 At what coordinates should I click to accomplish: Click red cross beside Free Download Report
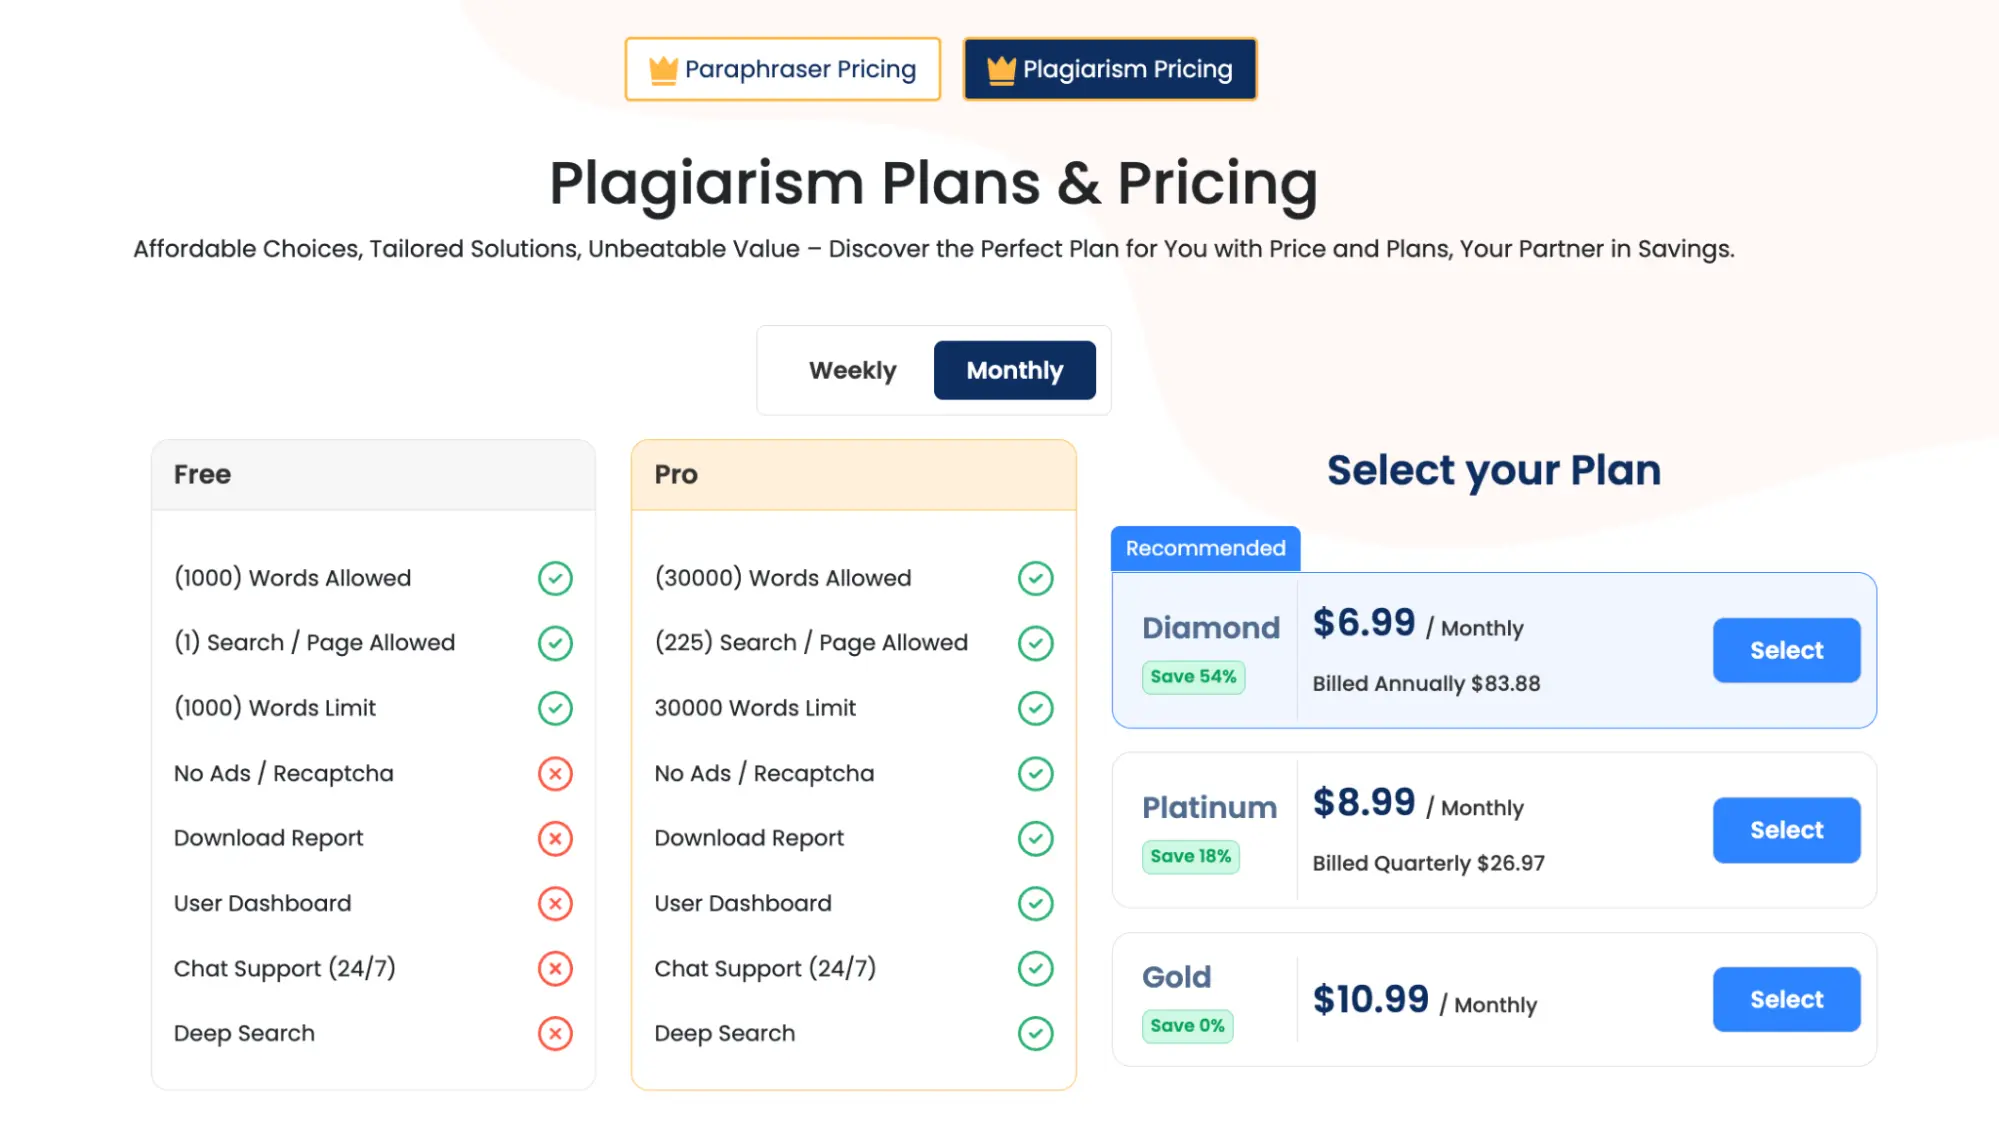click(x=555, y=838)
